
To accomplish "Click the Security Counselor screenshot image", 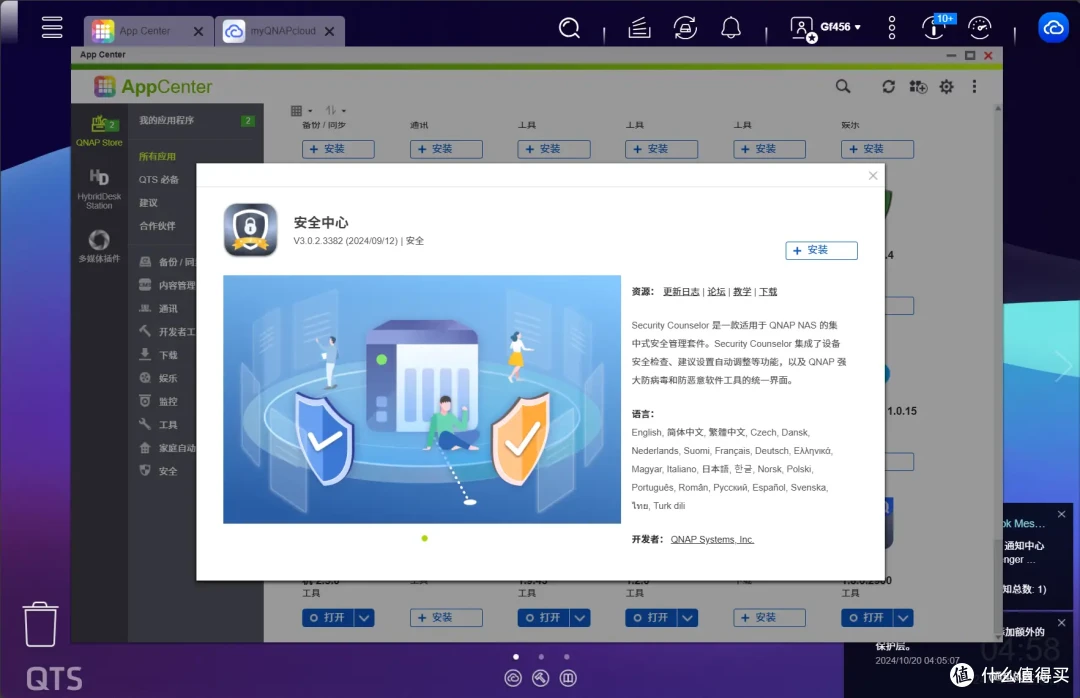I will coord(422,400).
